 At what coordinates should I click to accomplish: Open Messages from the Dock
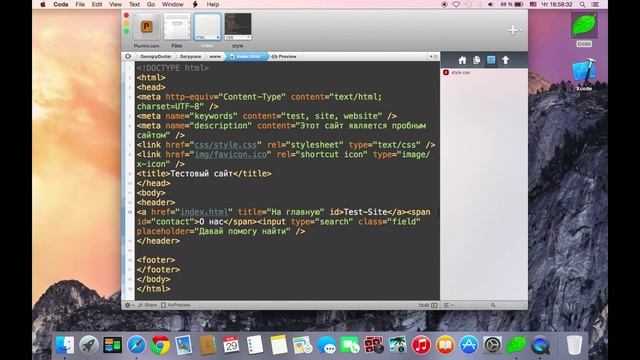tap(326, 345)
